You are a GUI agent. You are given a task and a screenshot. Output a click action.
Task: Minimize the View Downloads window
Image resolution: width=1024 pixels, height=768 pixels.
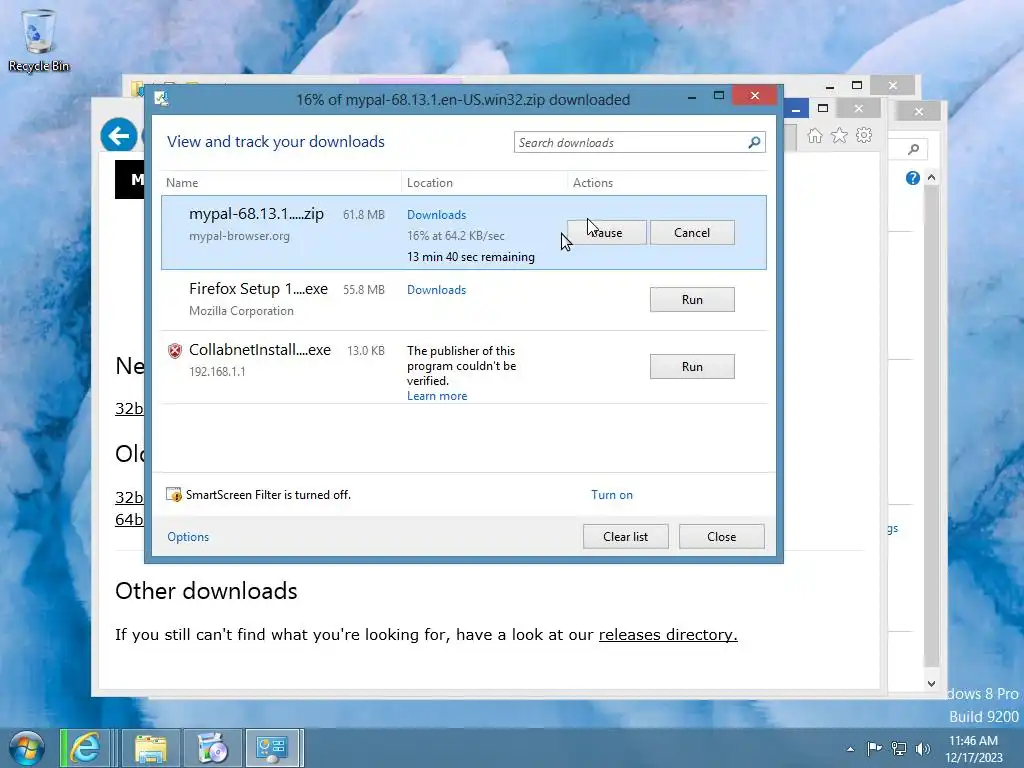click(x=692, y=97)
